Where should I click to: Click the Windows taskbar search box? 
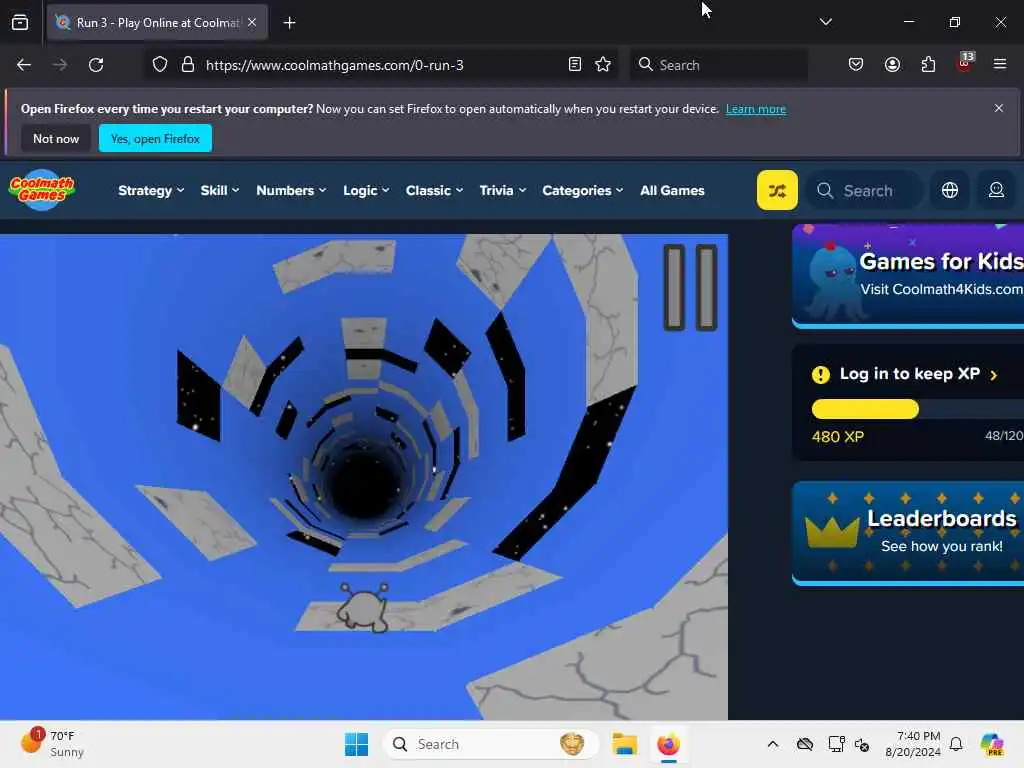(x=490, y=744)
